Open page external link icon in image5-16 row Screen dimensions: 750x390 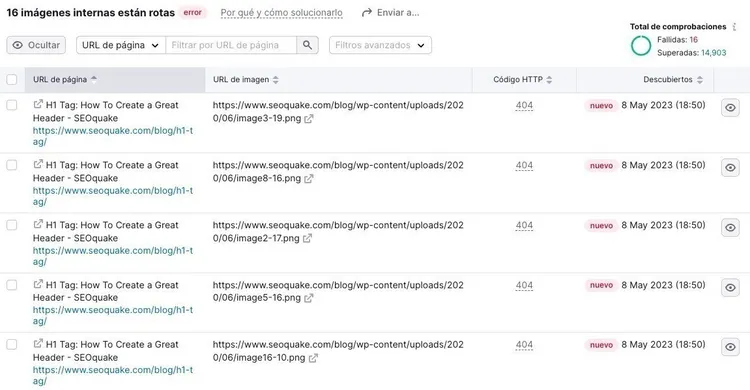(x=38, y=284)
